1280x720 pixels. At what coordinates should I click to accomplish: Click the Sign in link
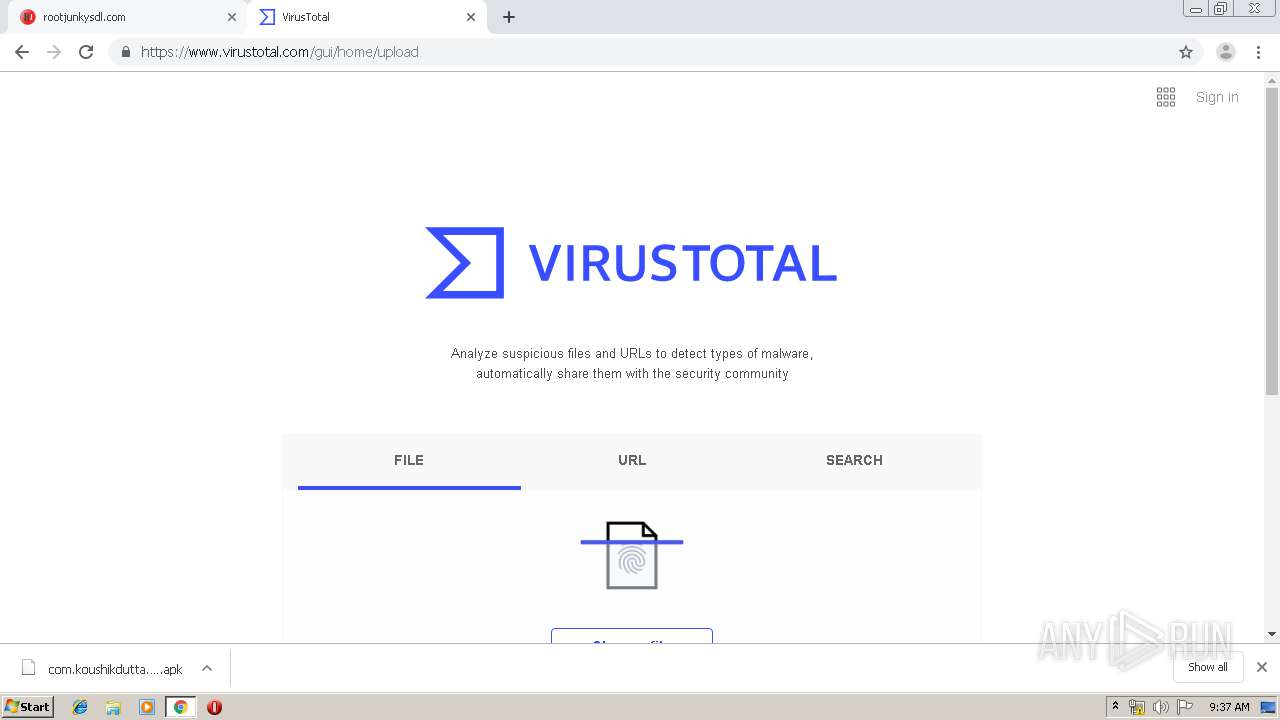[1217, 97]
